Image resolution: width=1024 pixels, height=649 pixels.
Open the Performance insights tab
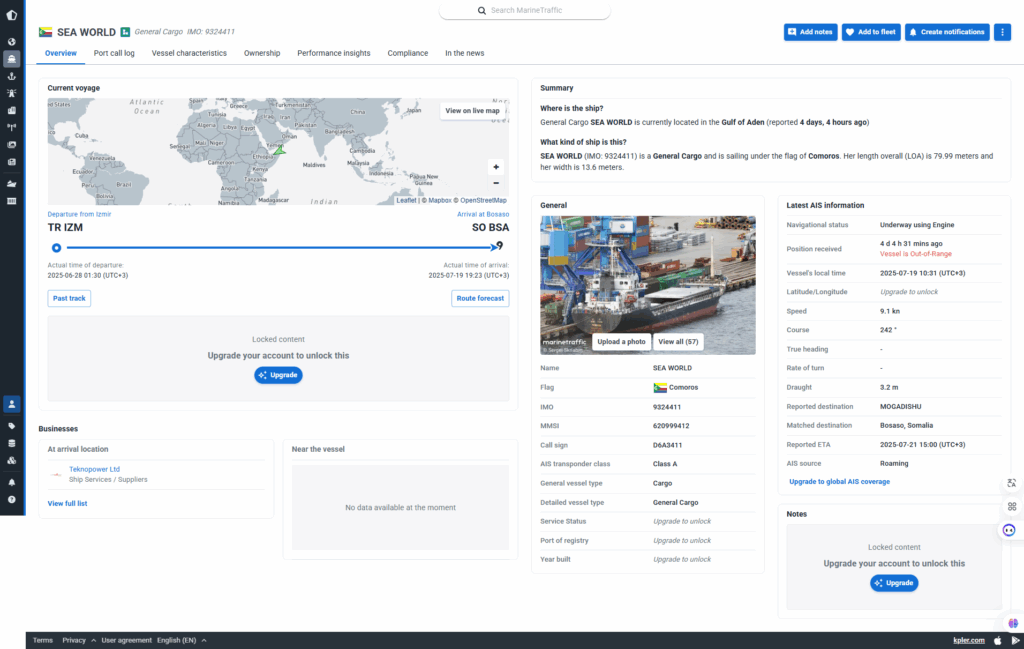334,54
